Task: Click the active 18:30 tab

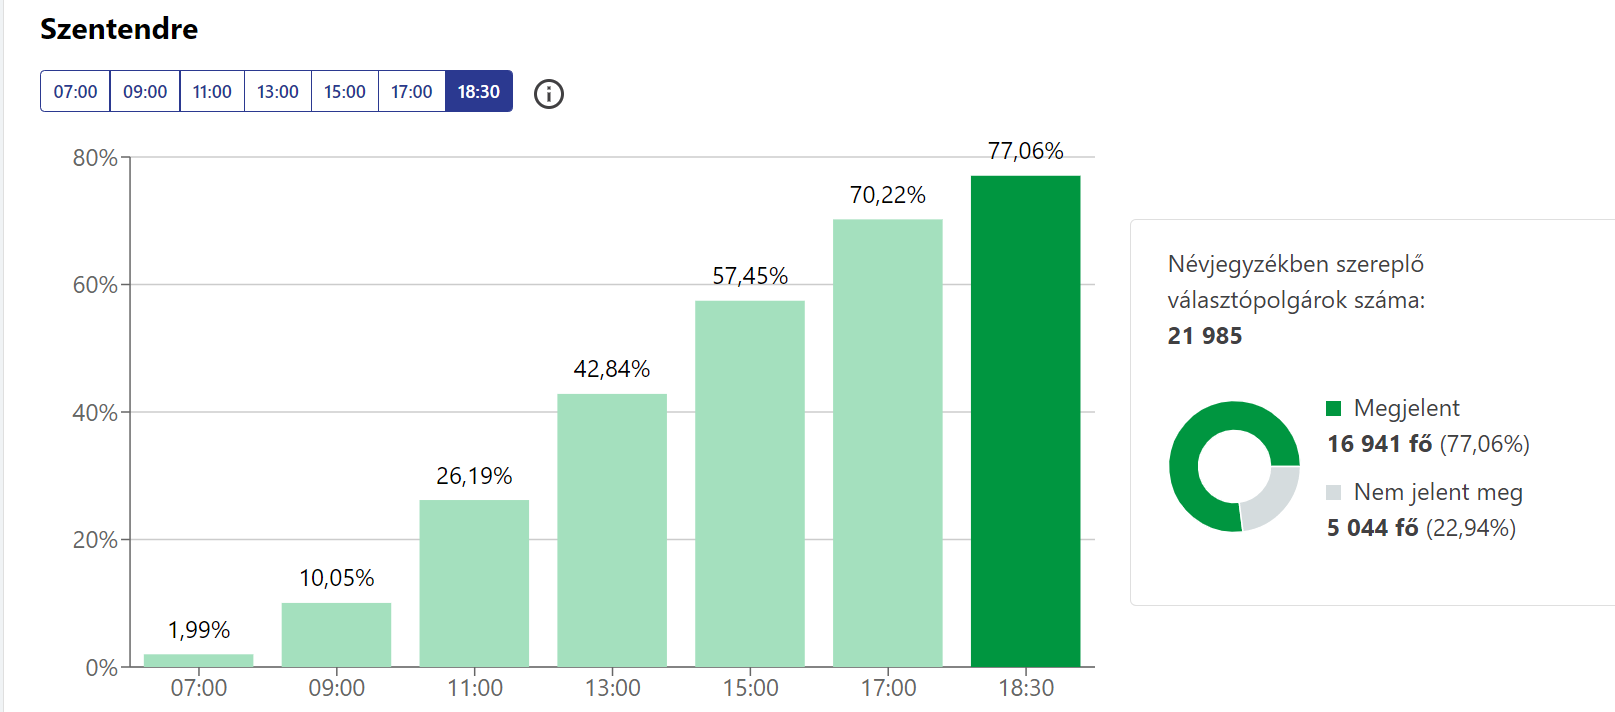Action: (x=479, y=92)
